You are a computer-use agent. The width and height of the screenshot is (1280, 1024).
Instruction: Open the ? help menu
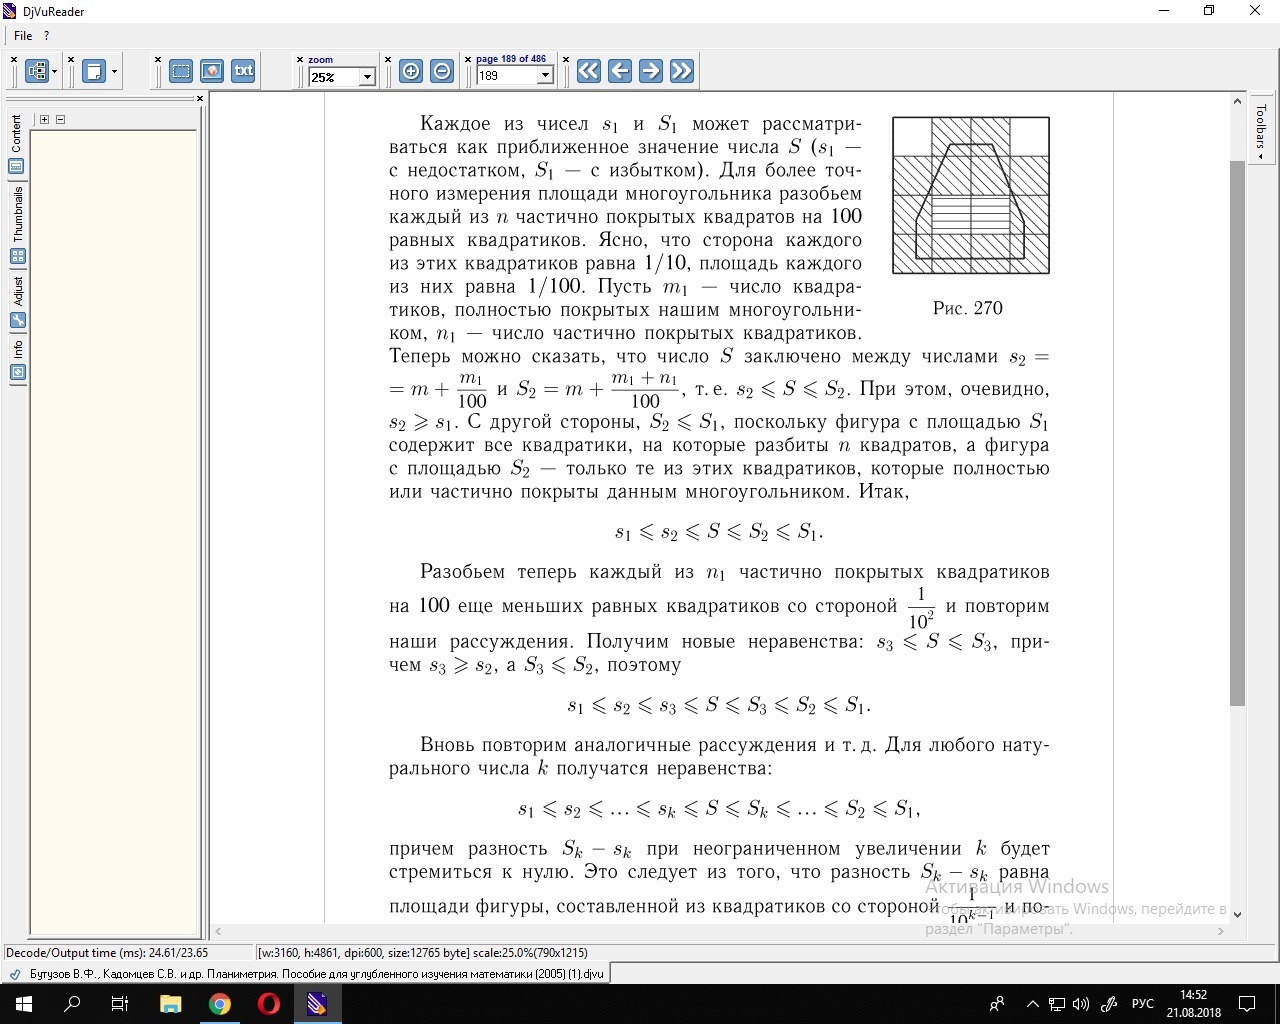tap(46, 36)
